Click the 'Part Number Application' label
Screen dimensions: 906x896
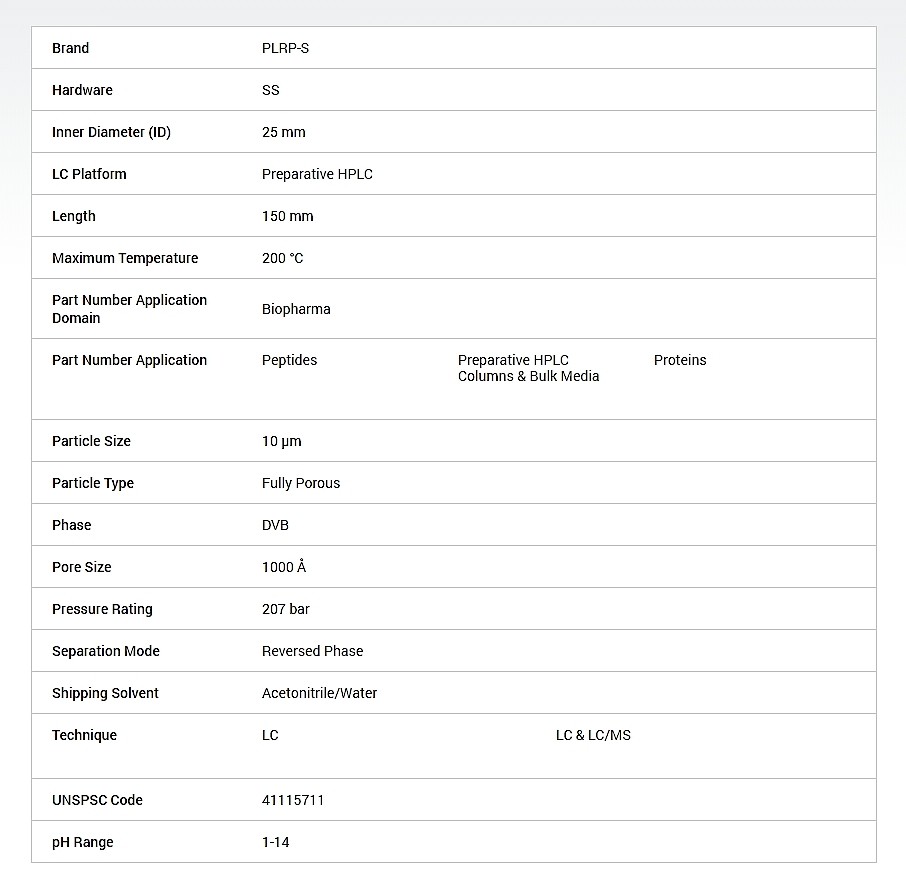pyautogui.click(x=129, y=360)
